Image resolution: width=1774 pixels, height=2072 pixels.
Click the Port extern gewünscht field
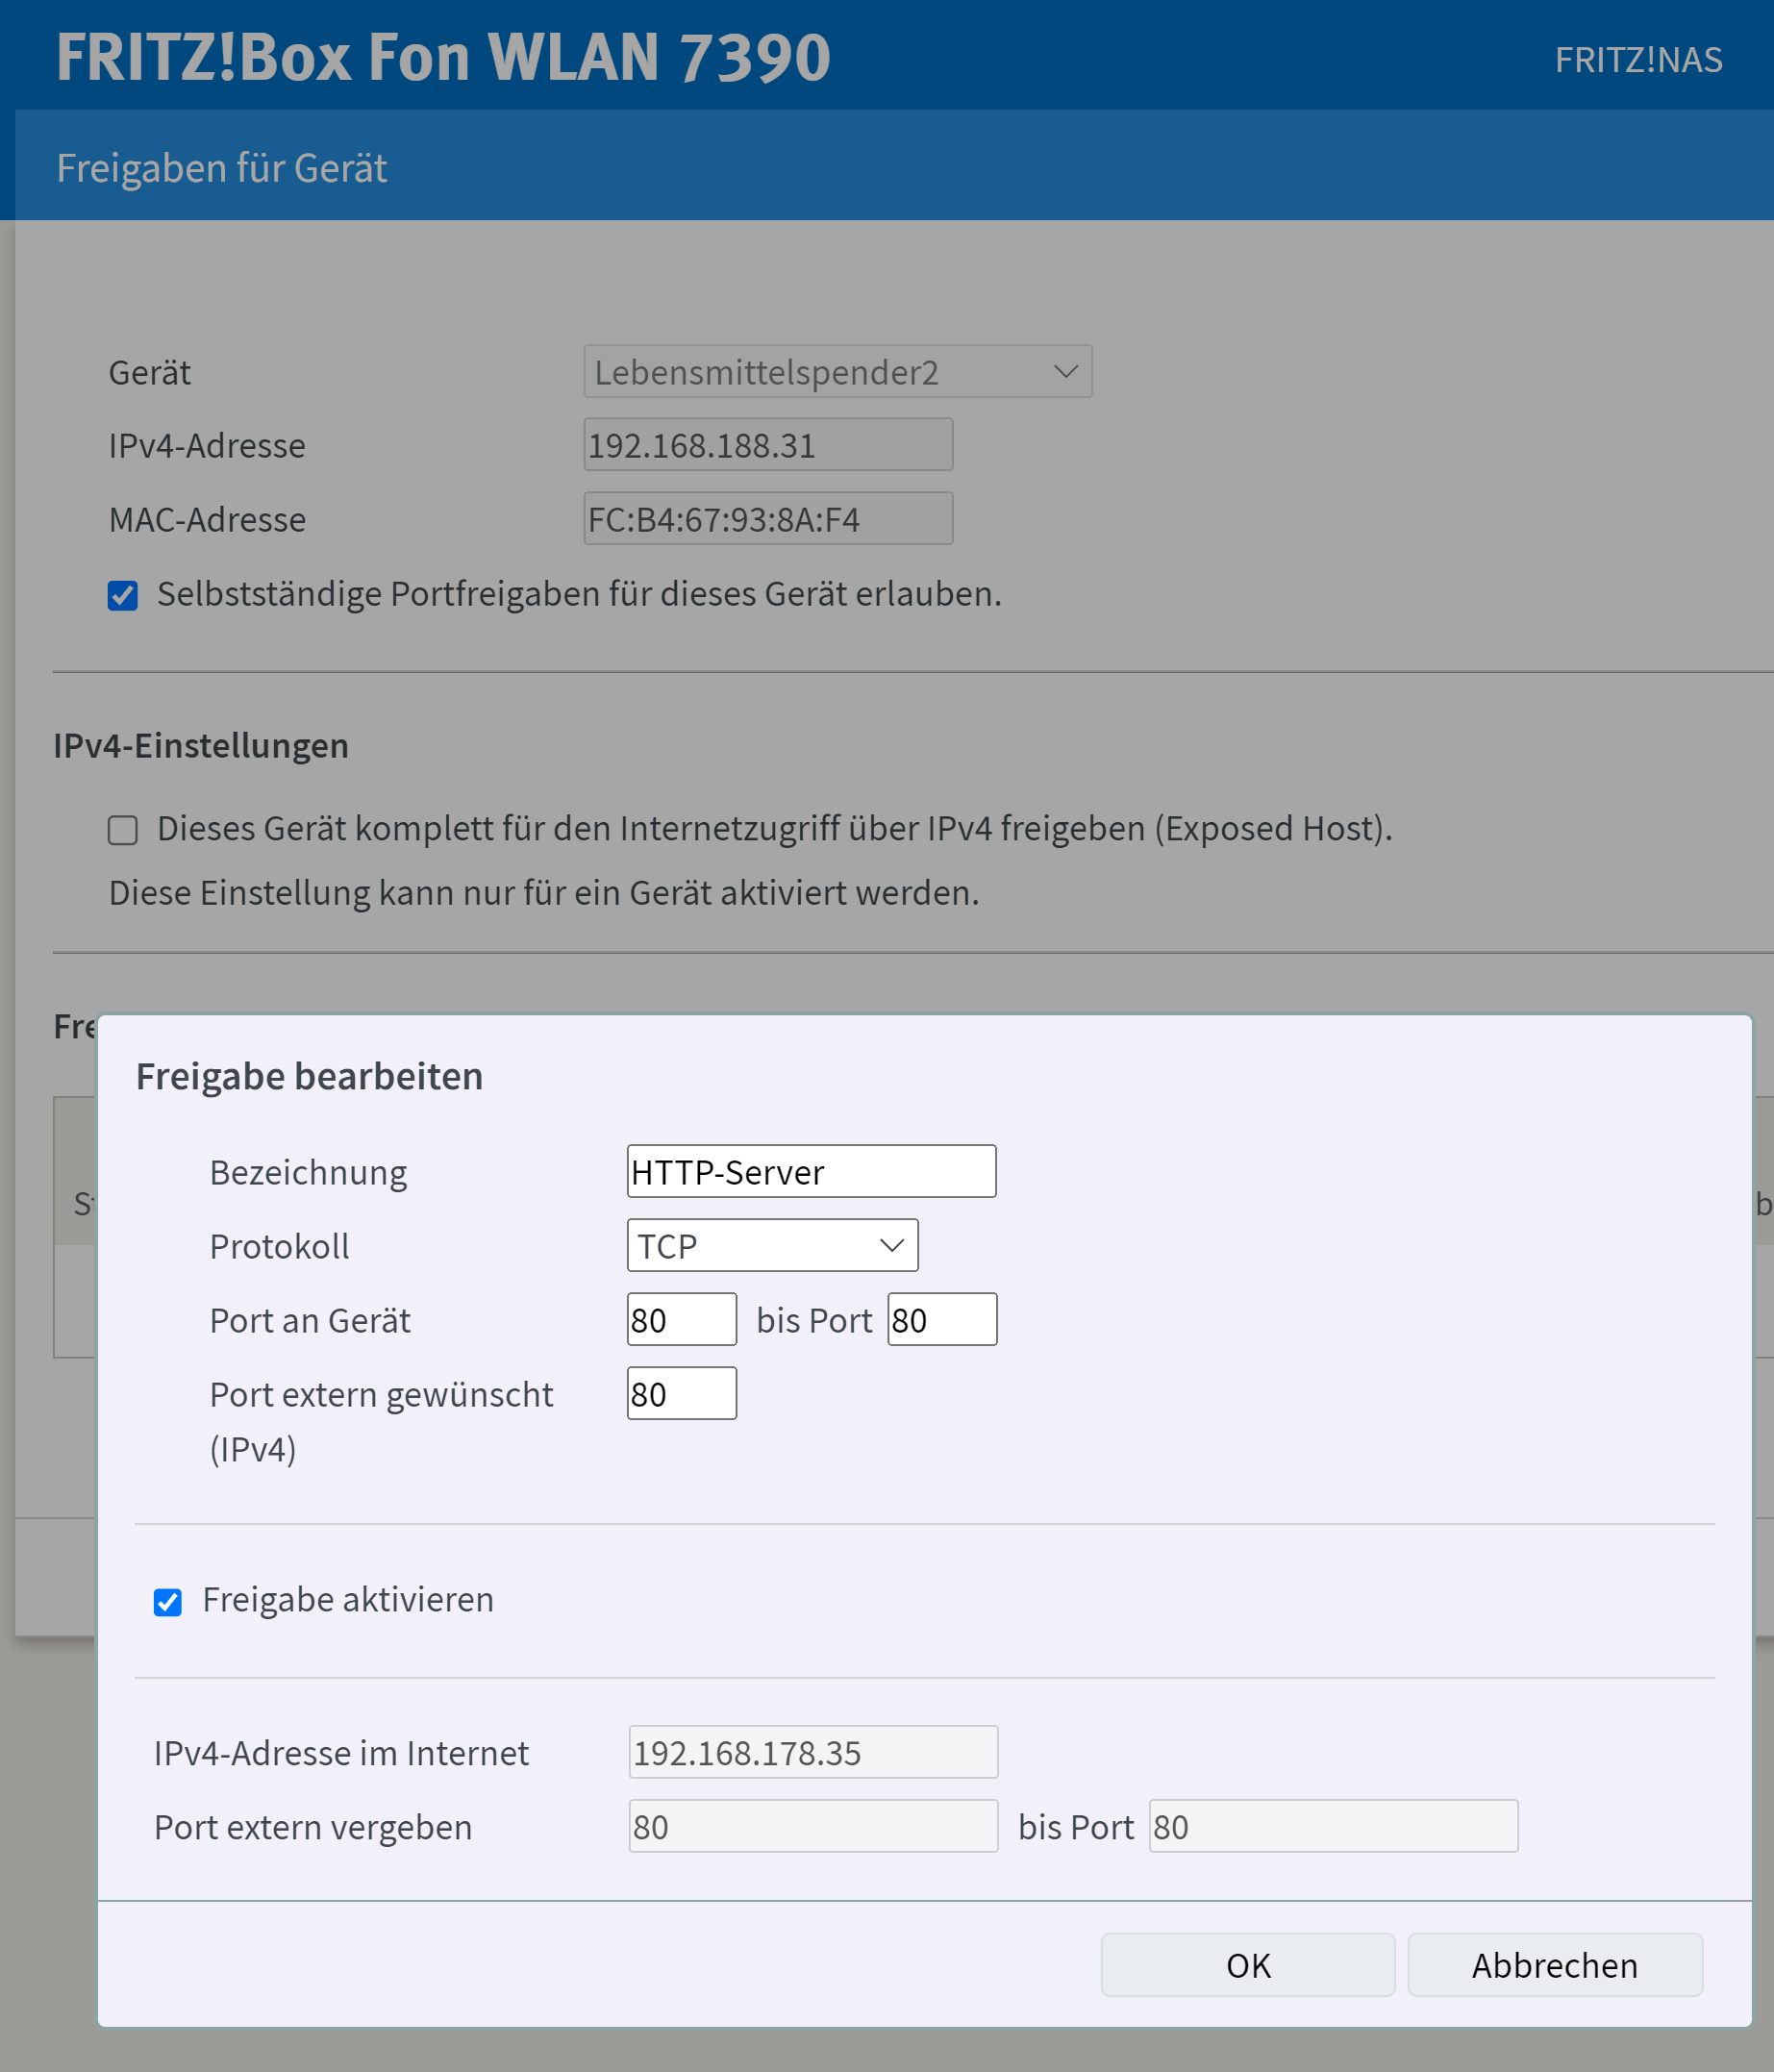click(681, 1393)
